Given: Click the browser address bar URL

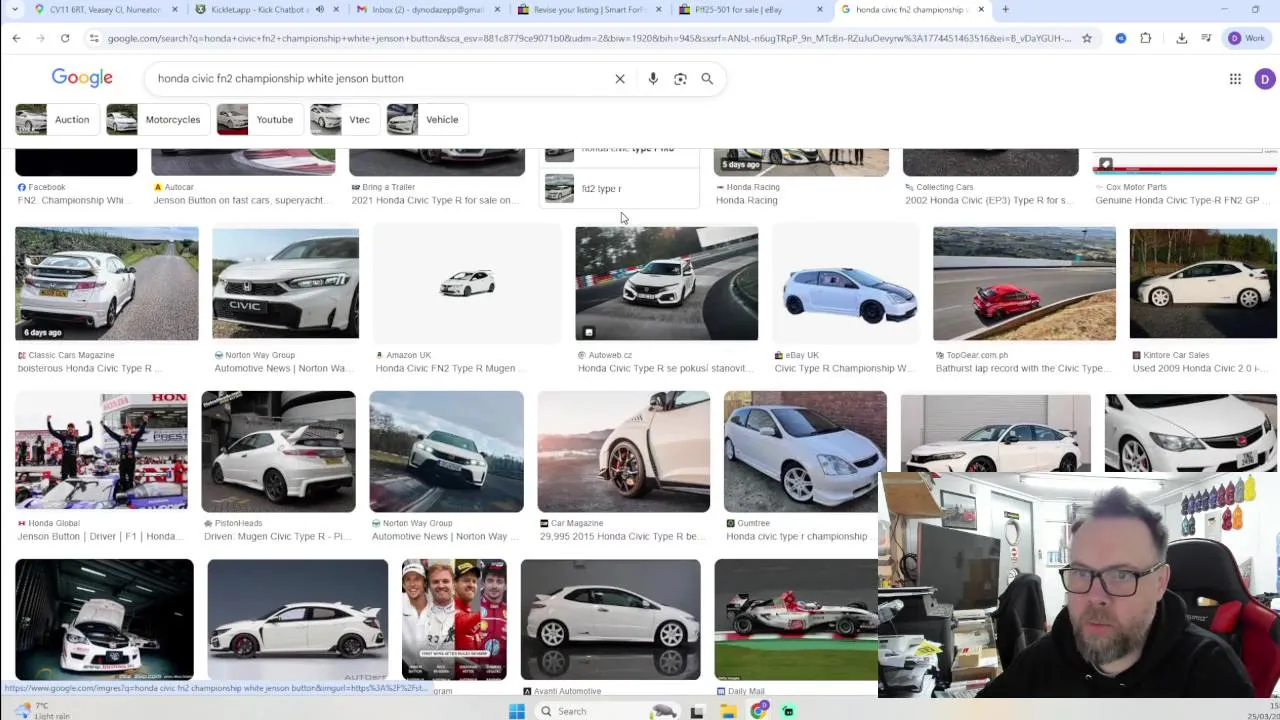Looking at the screenshot, I should point(590,38).
